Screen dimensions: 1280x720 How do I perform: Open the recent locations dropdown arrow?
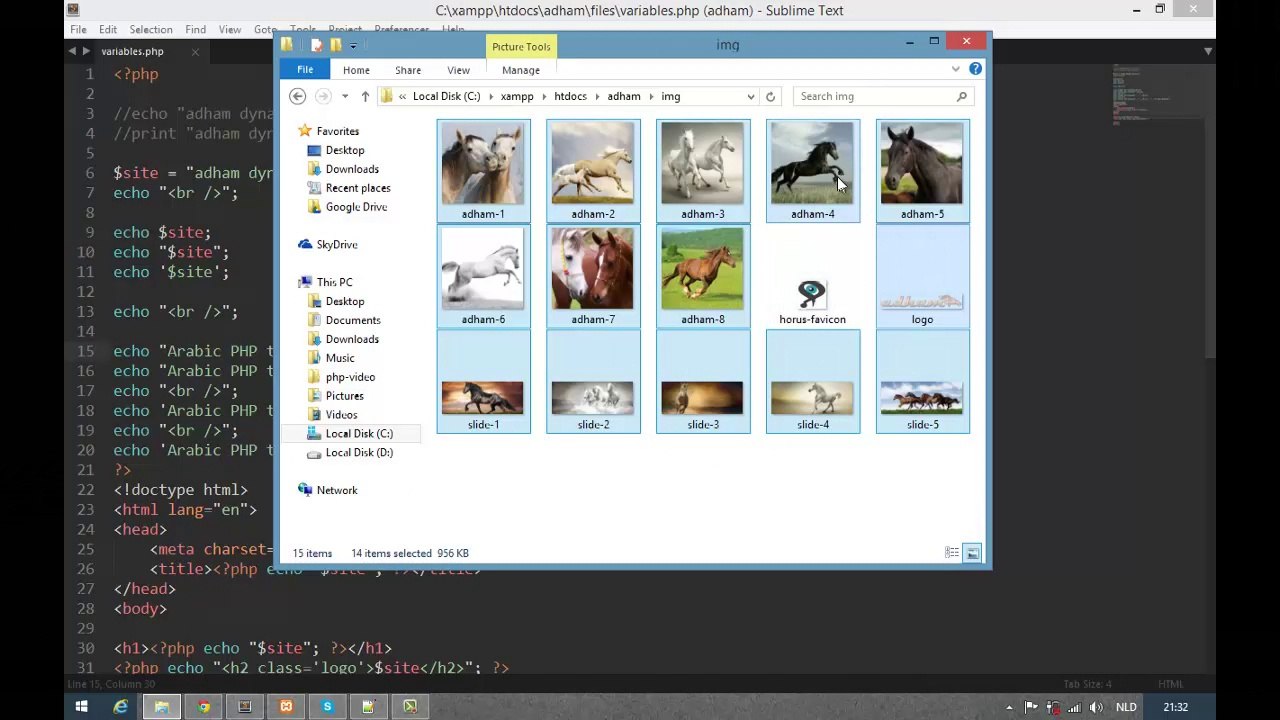pyautogui.click(x=345, y=96)
